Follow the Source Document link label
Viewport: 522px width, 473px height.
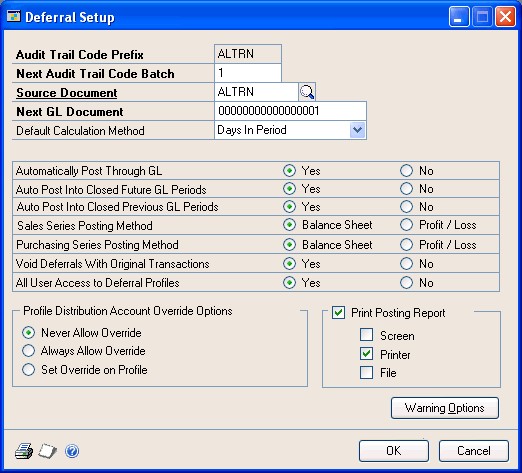tap(67, 93)
